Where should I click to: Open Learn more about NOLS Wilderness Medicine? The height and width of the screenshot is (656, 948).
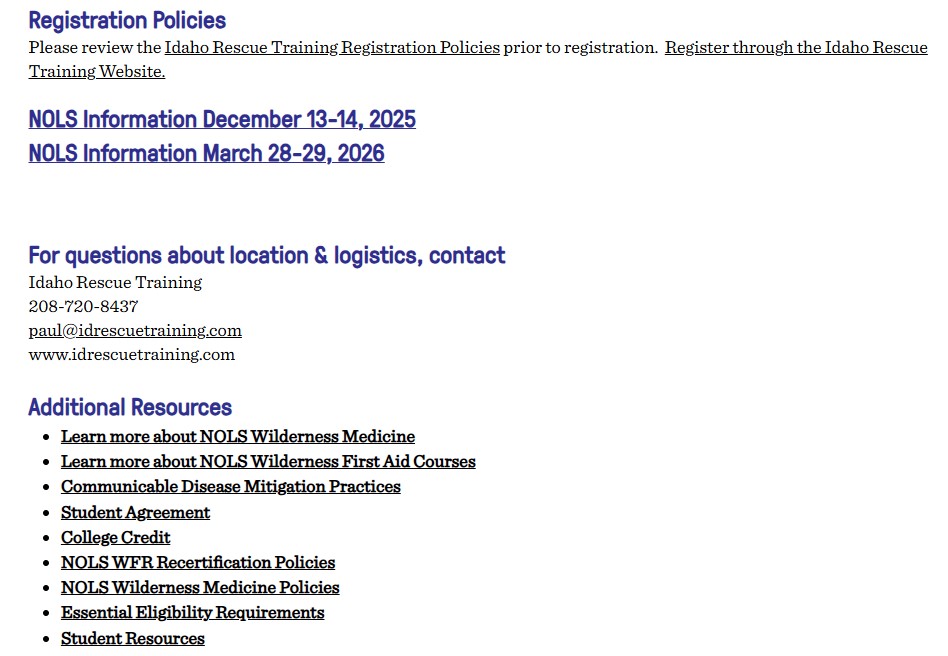(238, 437)
